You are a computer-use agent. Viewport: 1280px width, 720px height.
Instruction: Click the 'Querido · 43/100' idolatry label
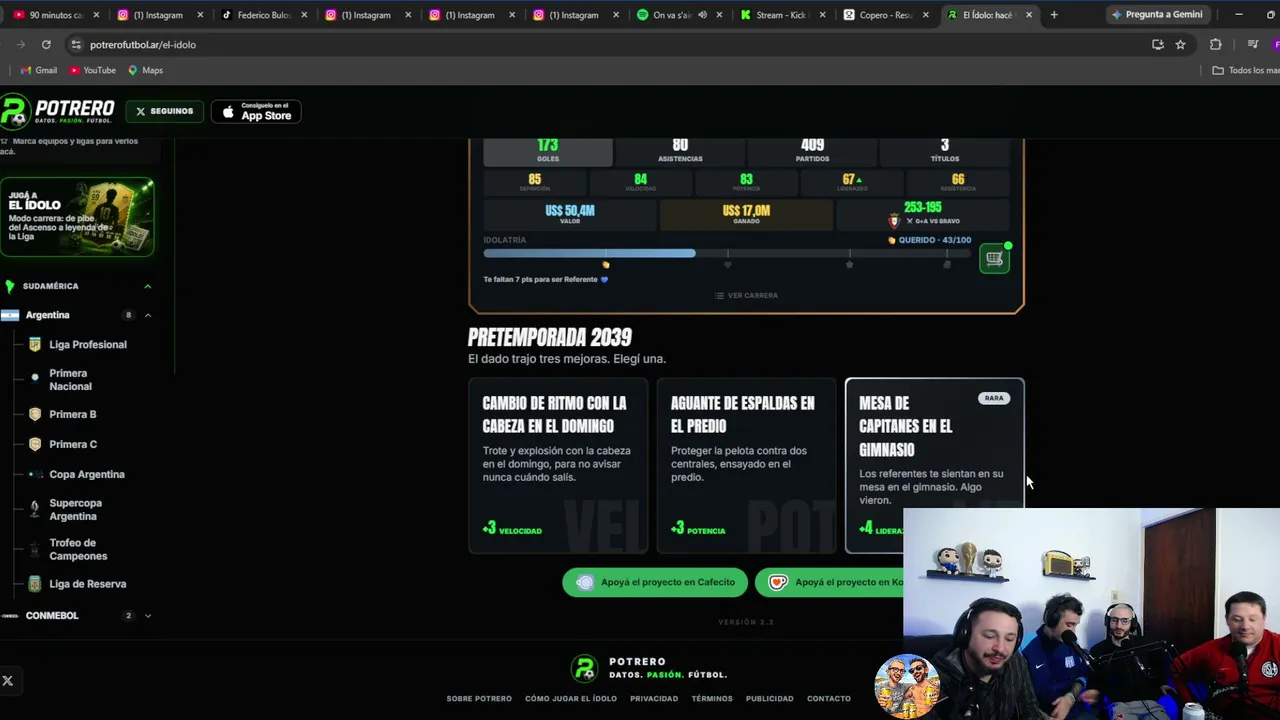pos(930,240)
